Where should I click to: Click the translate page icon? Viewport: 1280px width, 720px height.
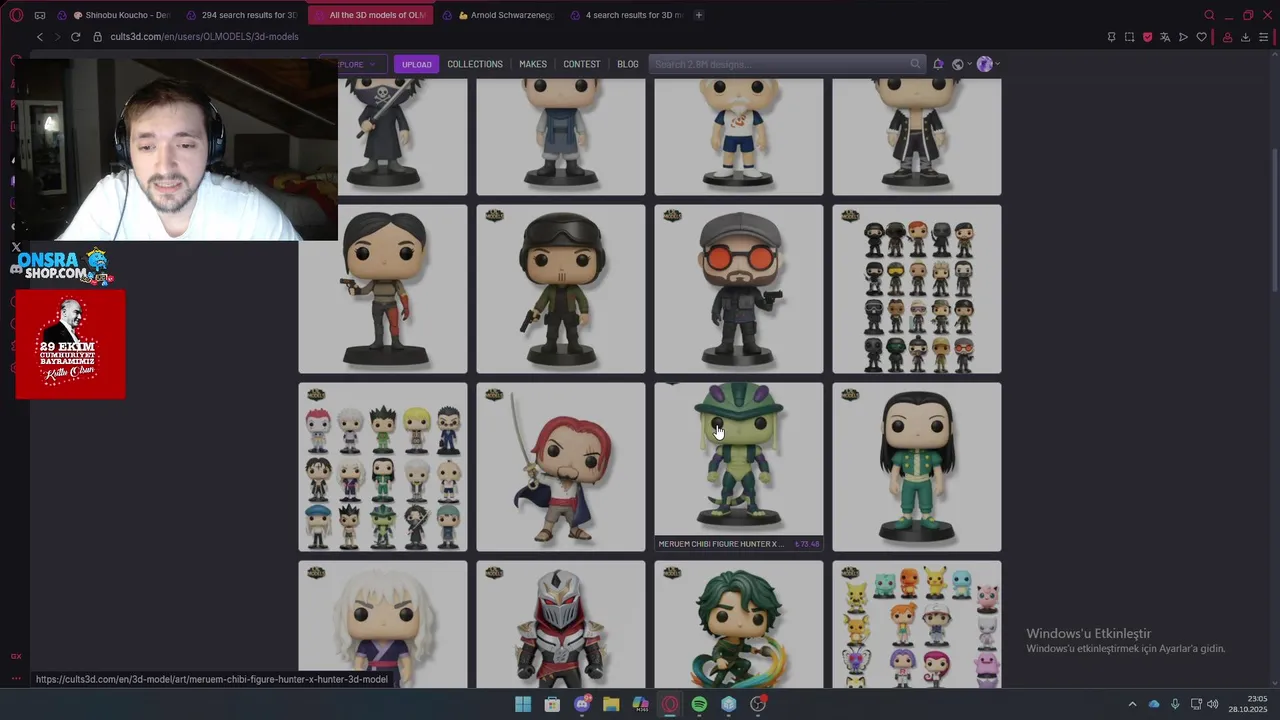click(1165, 37)
